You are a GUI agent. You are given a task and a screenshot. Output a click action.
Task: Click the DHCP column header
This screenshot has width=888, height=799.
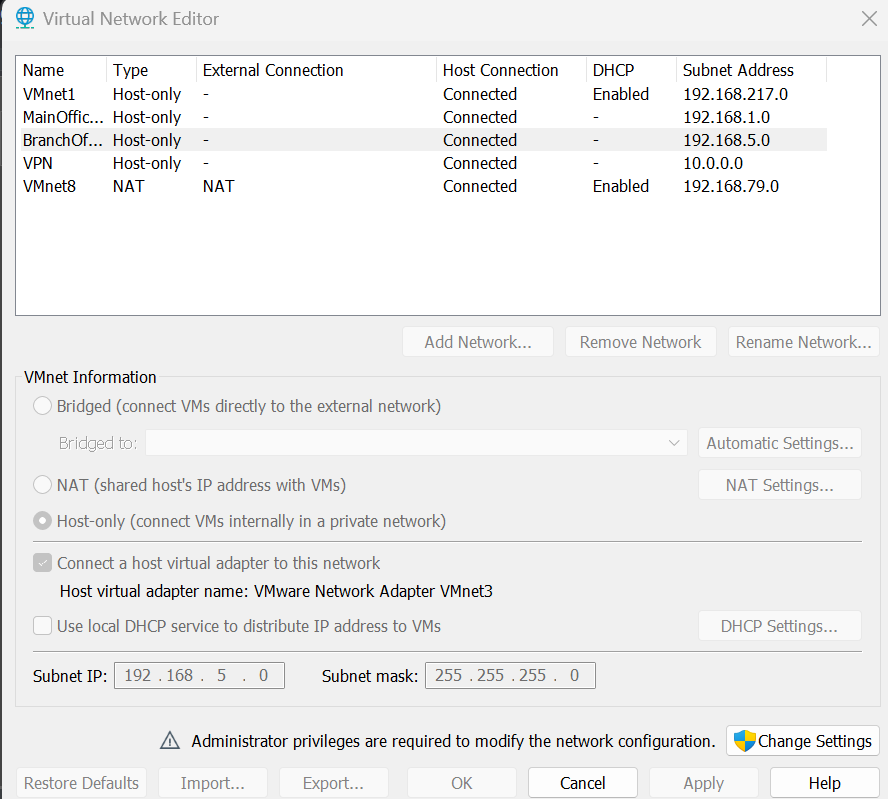[631, 70]
